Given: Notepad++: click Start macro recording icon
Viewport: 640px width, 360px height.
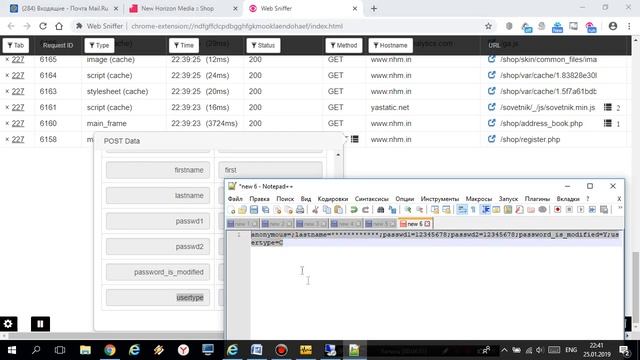Looking at the screenshot, I should [557, 210].
